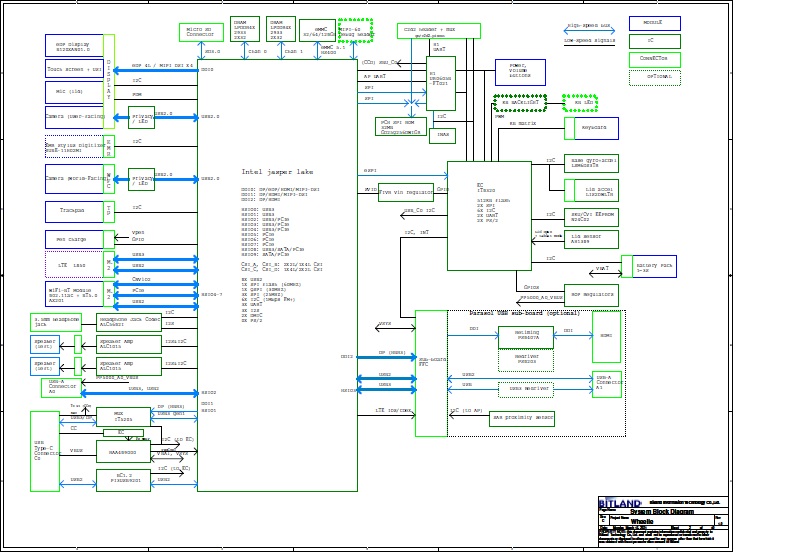
Task: Select the vin regulator block left of EC
Action: pos(406,192)
